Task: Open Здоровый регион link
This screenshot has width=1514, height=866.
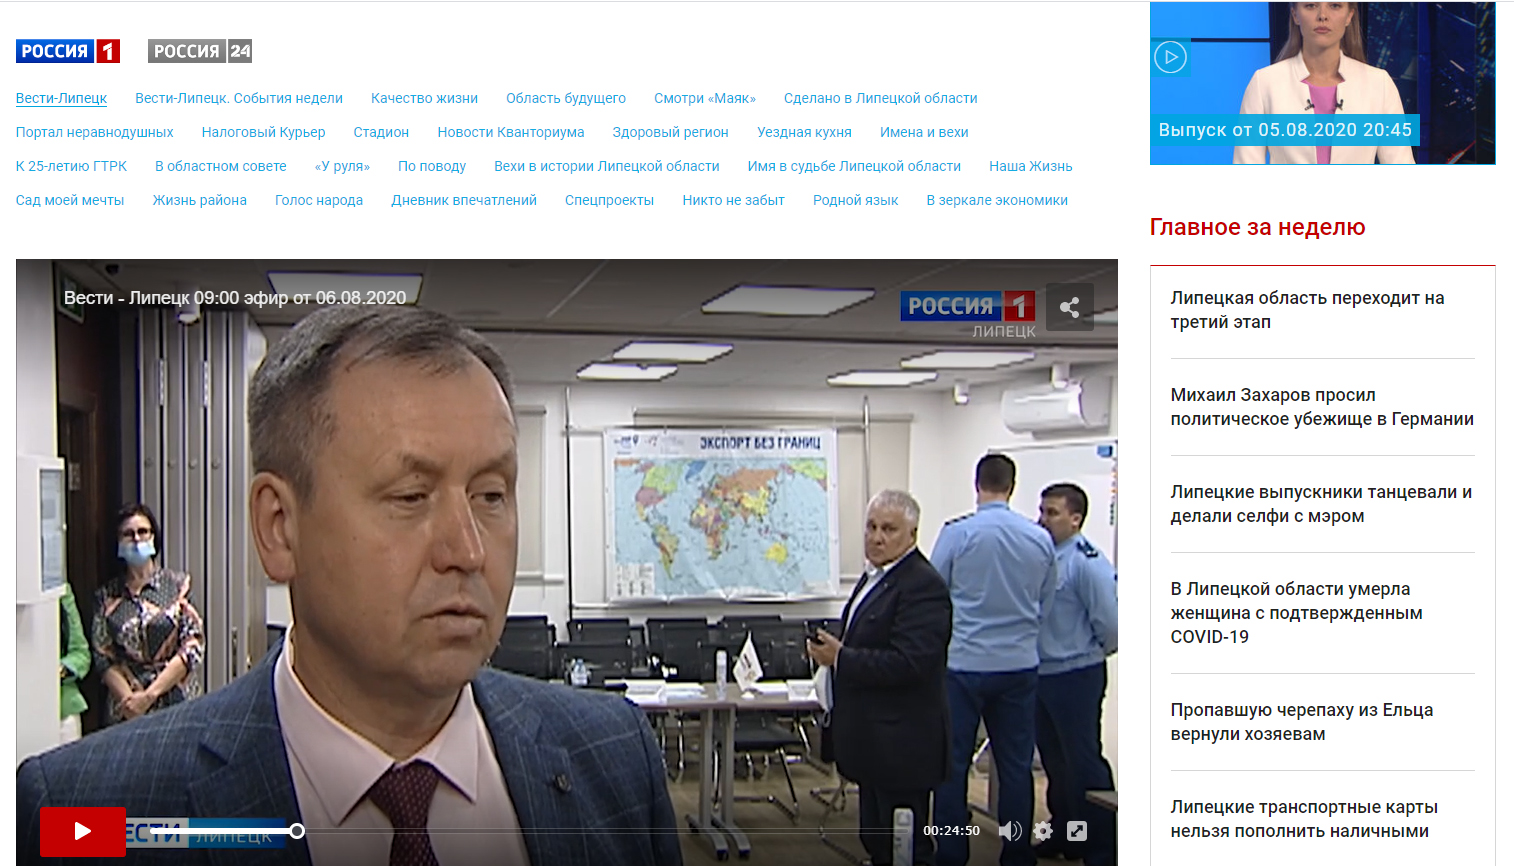Action: tap(671, 132)
